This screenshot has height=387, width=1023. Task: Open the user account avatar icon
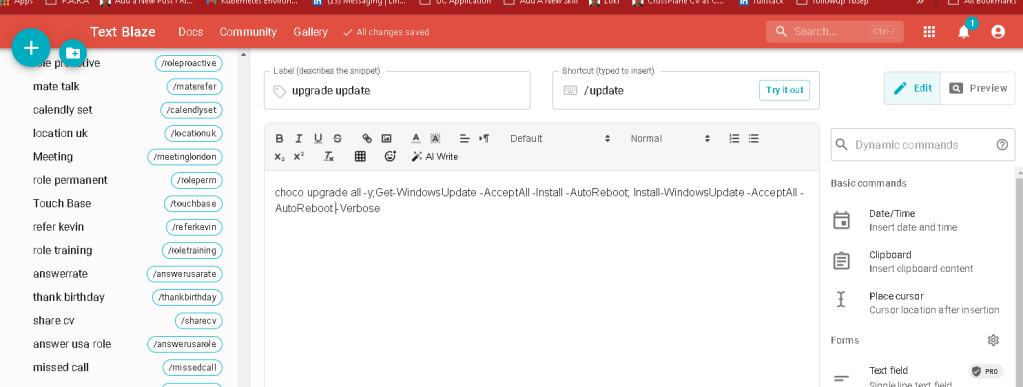(998, 31)
